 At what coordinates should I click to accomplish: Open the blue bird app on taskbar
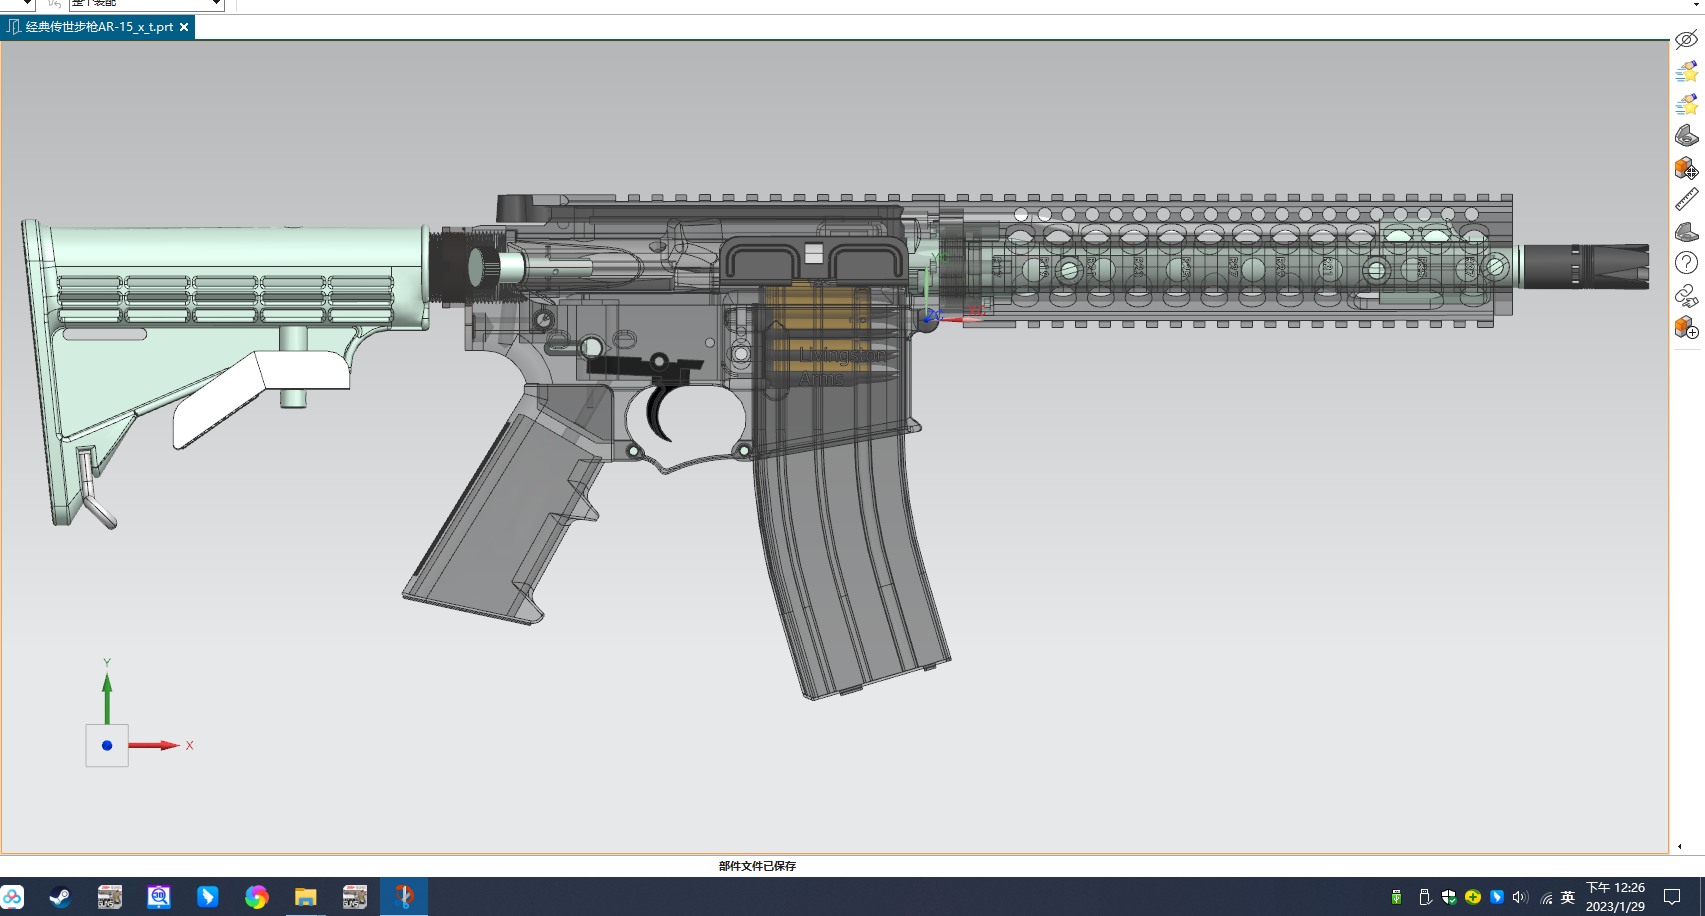[207, 897]
